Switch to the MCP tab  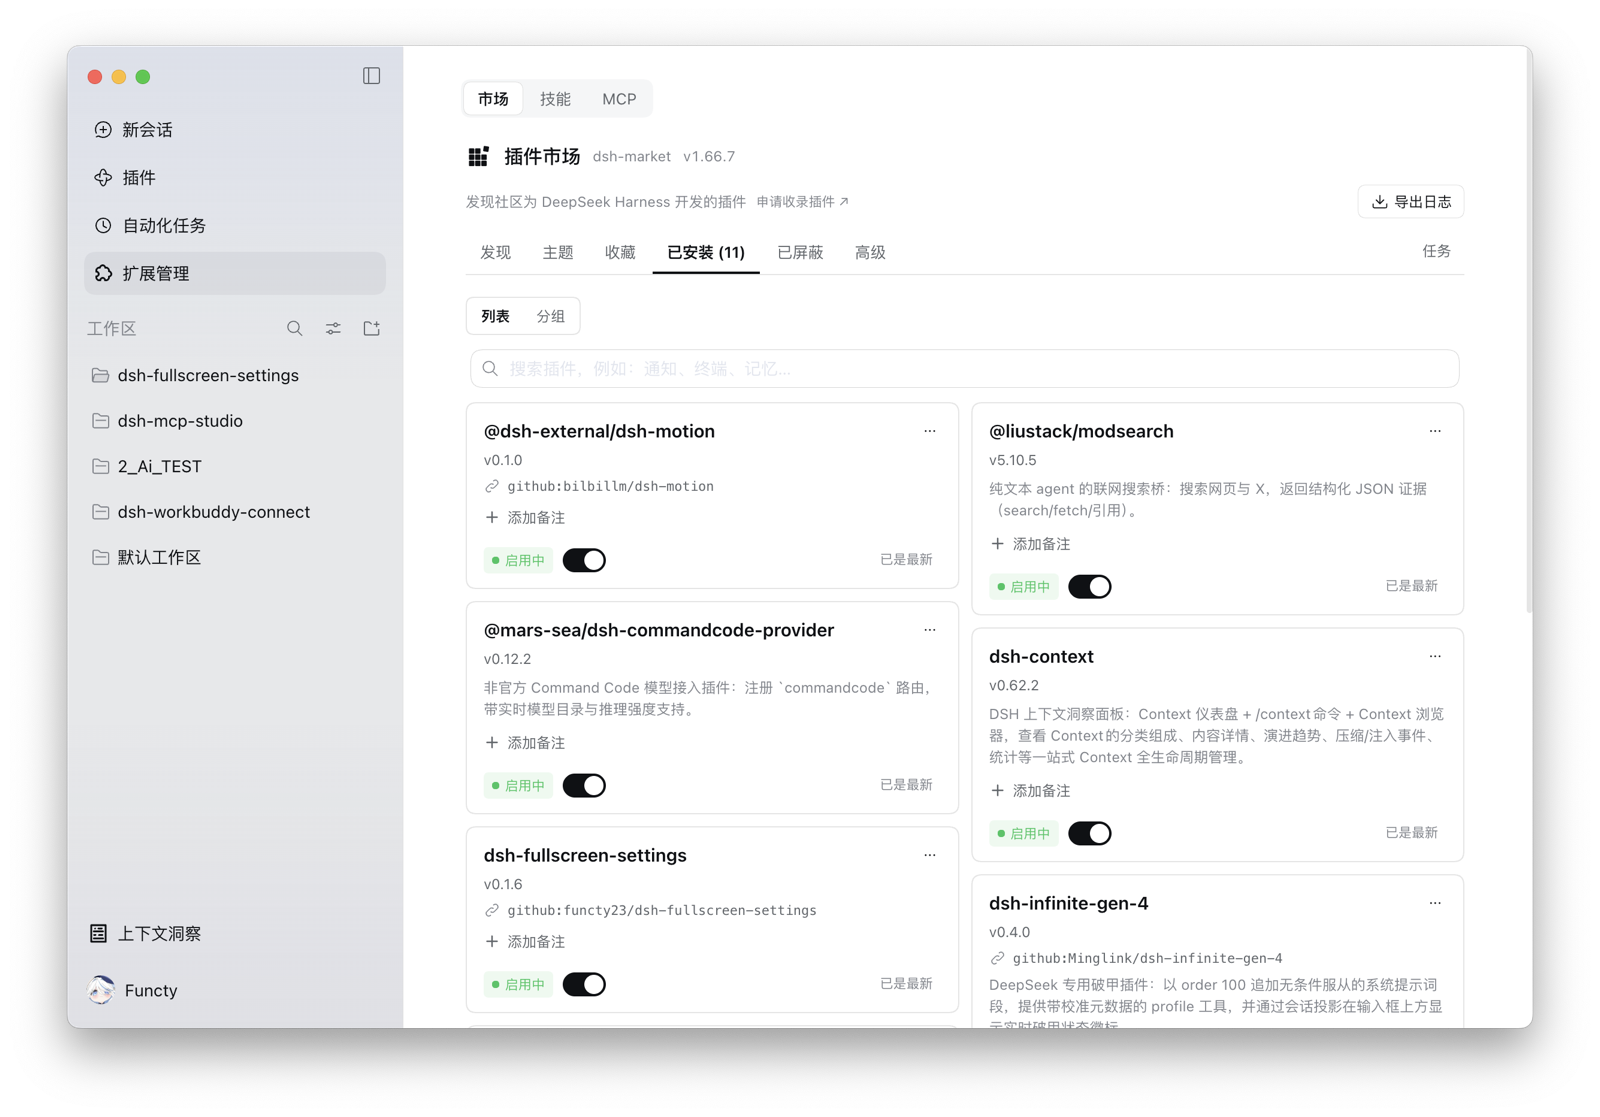619,99
